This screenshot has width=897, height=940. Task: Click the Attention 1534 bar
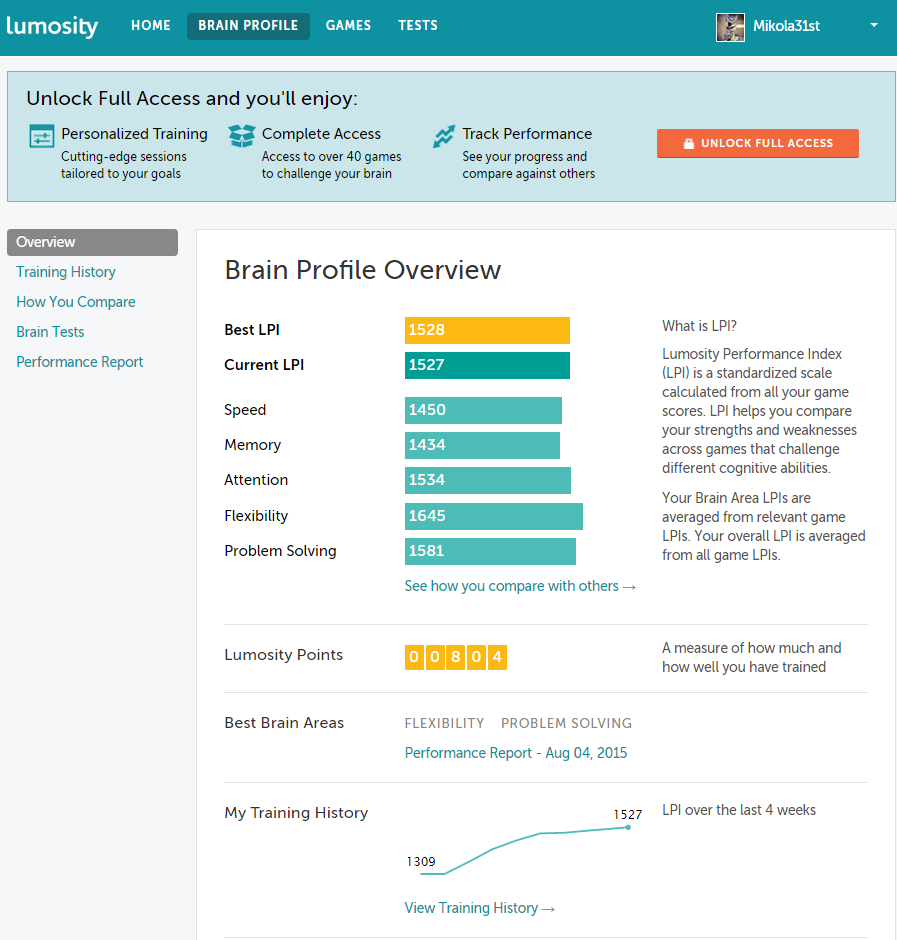[488, 481]
